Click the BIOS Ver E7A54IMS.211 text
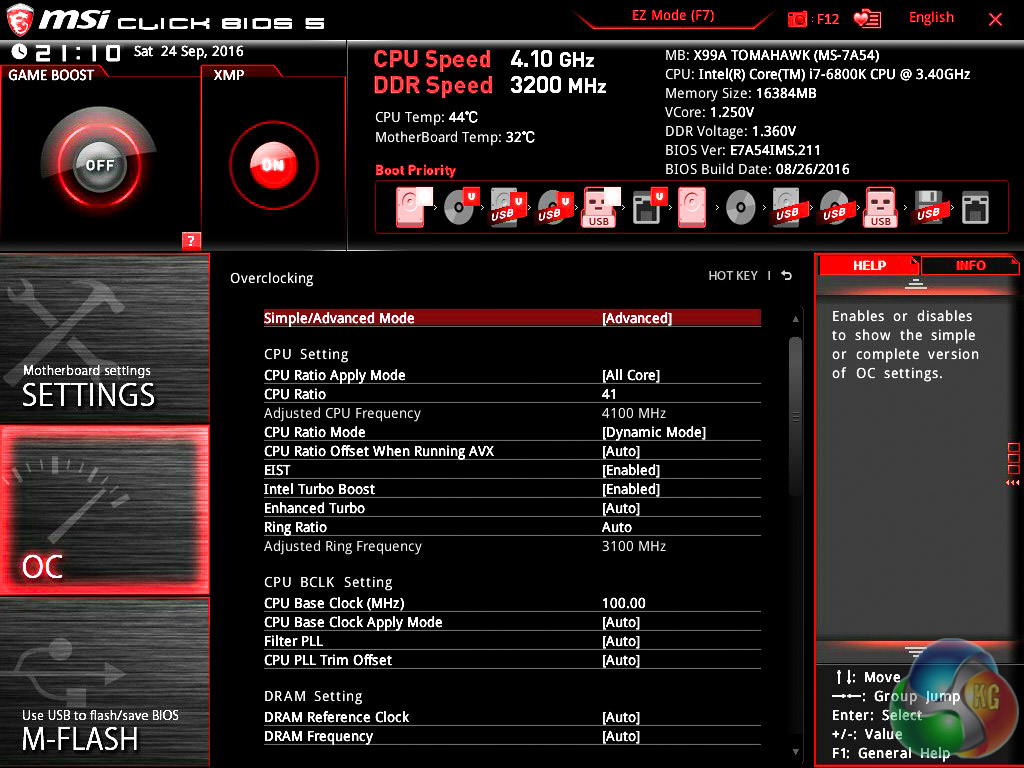The width and height of the screenshot is (1024, 768). click(x=743, y=150)
